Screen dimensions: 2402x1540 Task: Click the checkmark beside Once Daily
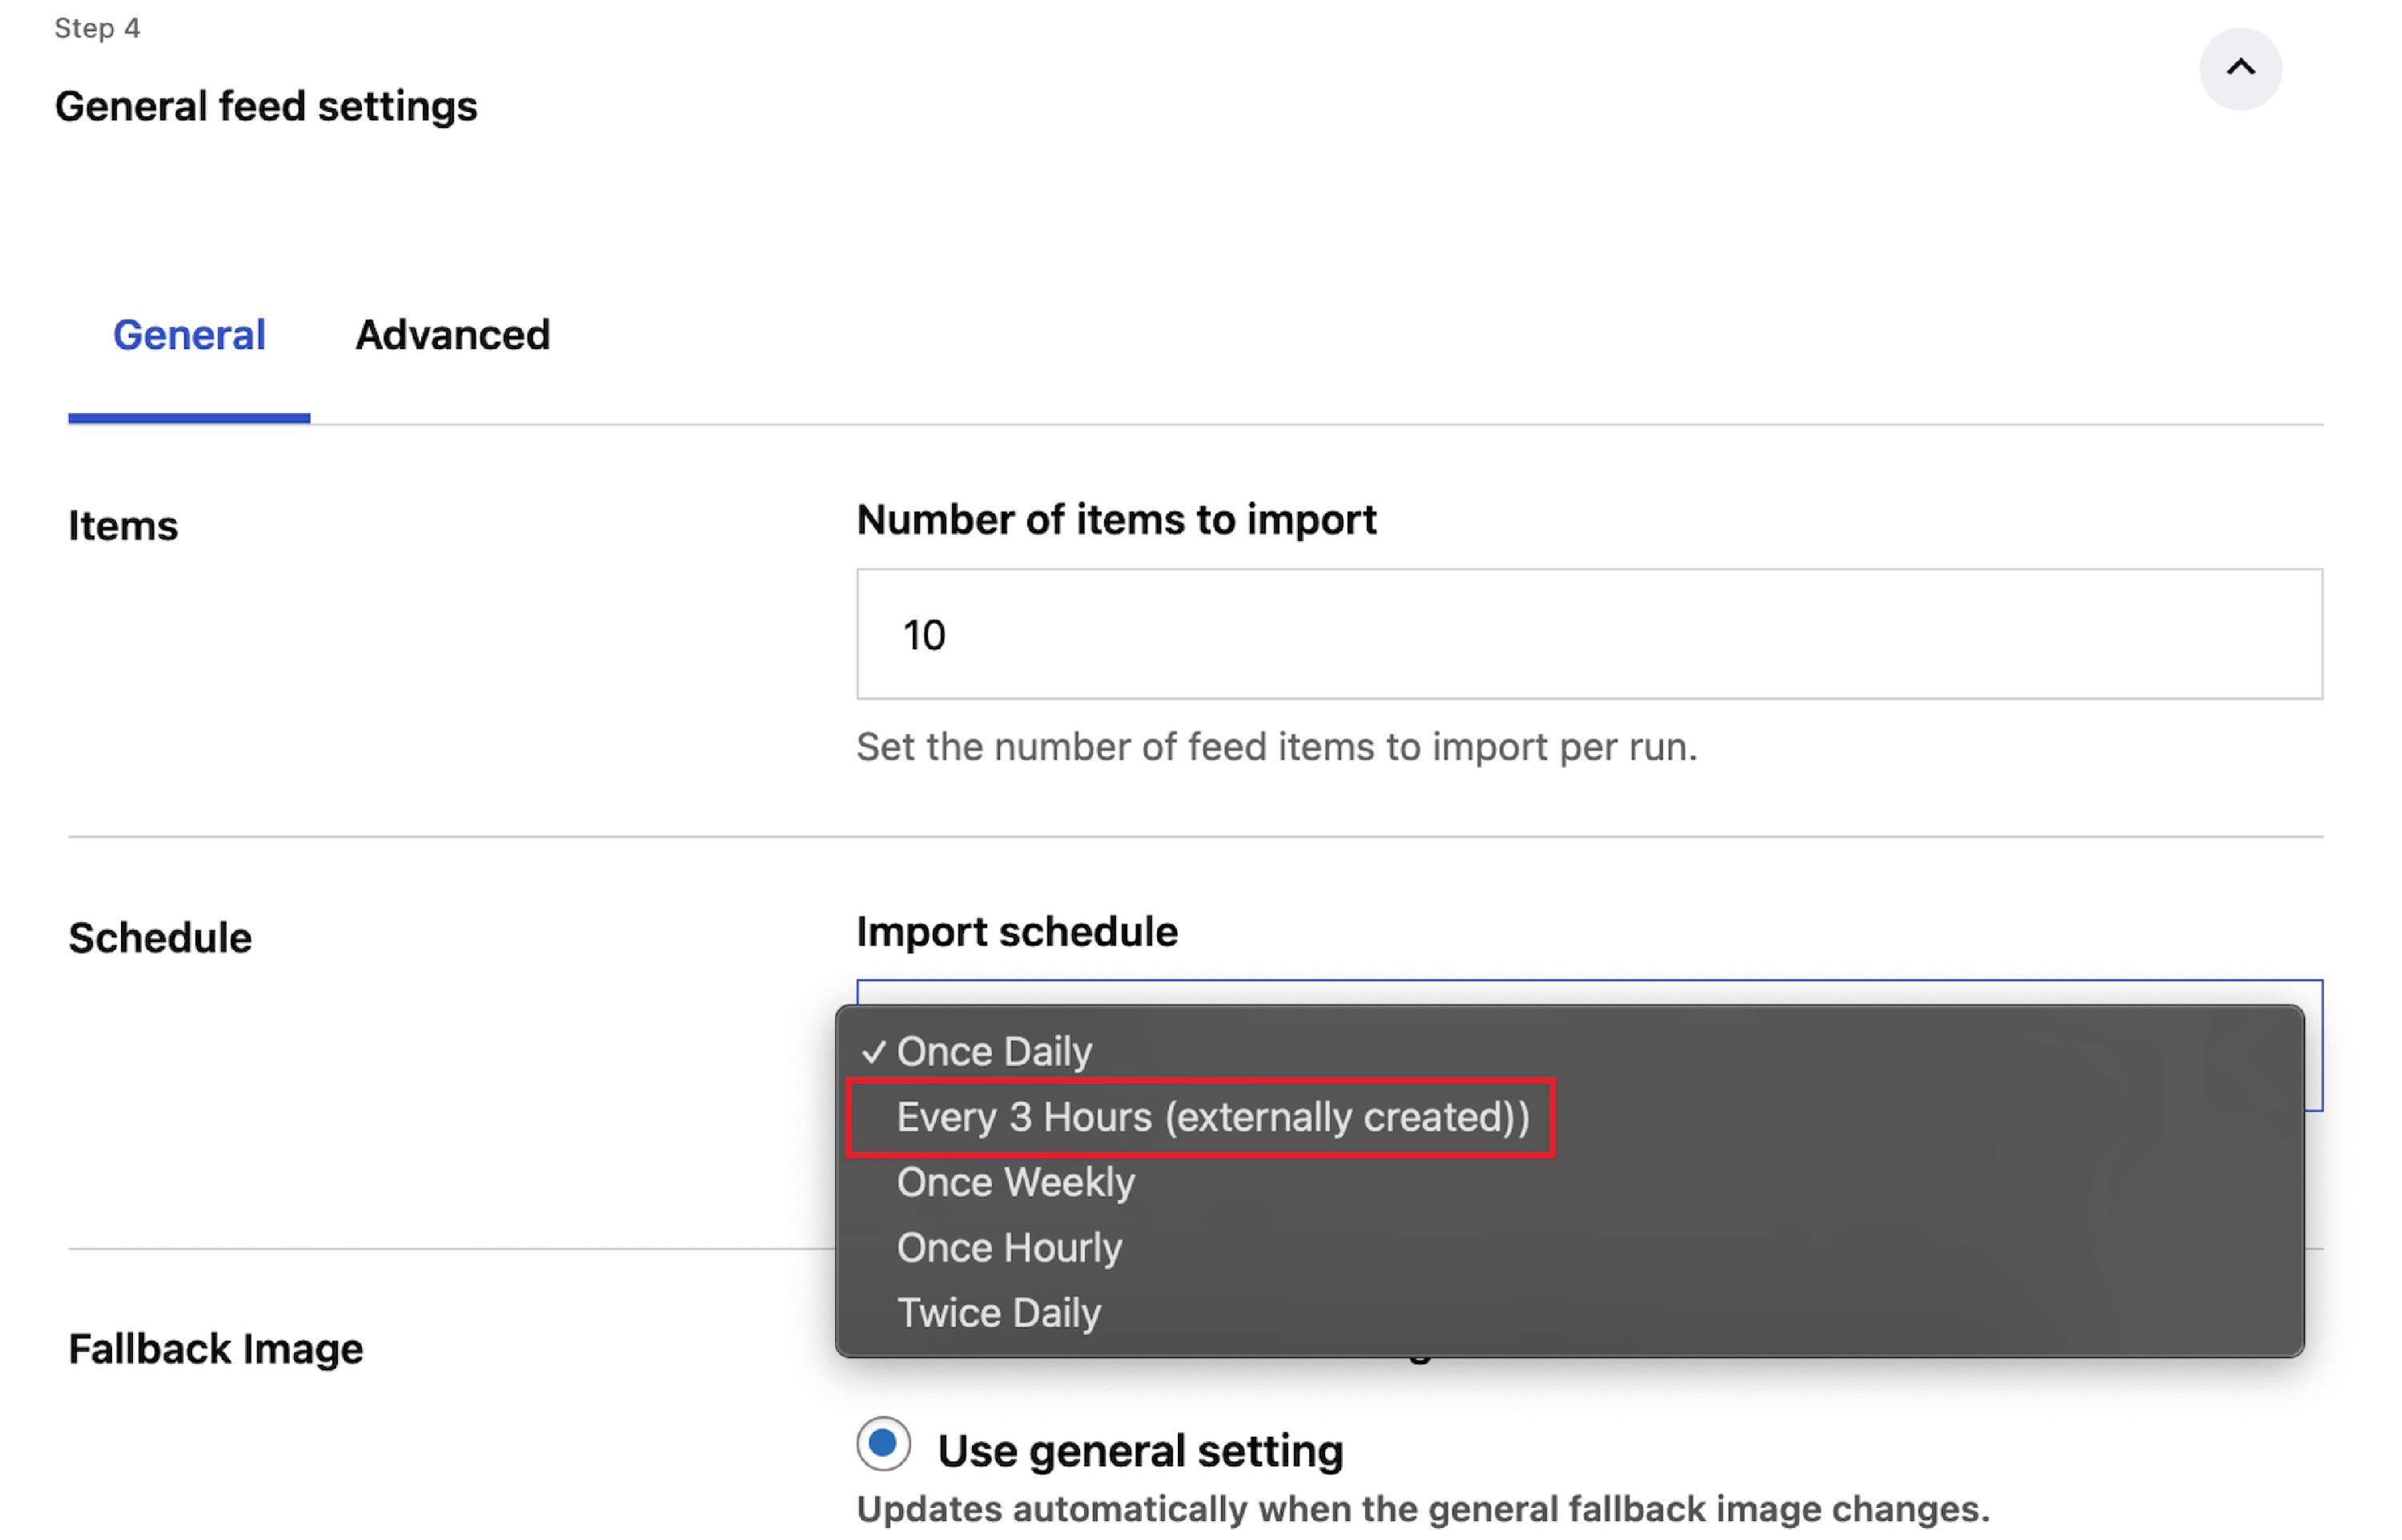click(873, 1052)
